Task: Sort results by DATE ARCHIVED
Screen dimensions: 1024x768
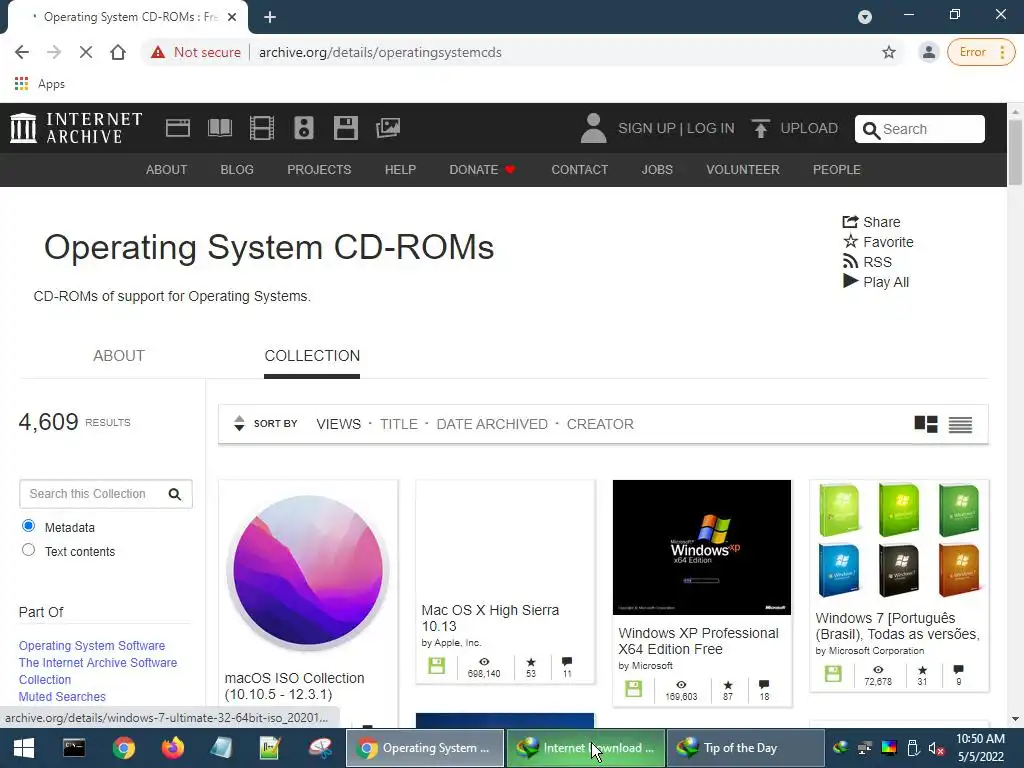Action: pos(492,424)
